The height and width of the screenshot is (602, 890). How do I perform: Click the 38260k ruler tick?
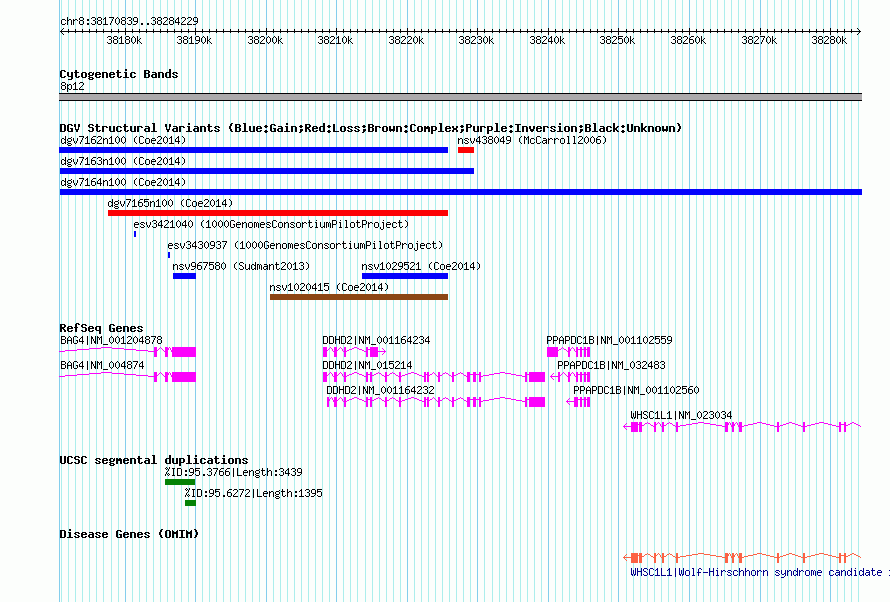pos(689,40)
